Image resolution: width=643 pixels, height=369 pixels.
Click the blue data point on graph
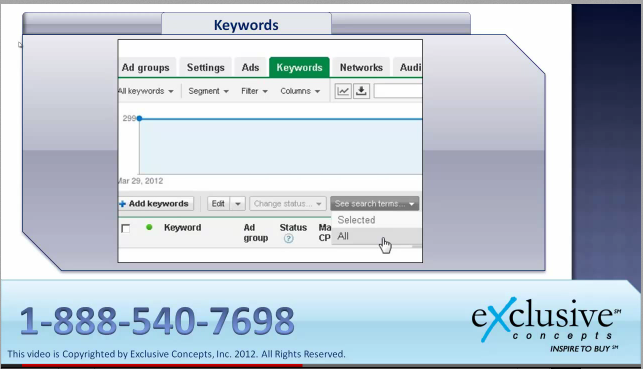tap(139, 118)
